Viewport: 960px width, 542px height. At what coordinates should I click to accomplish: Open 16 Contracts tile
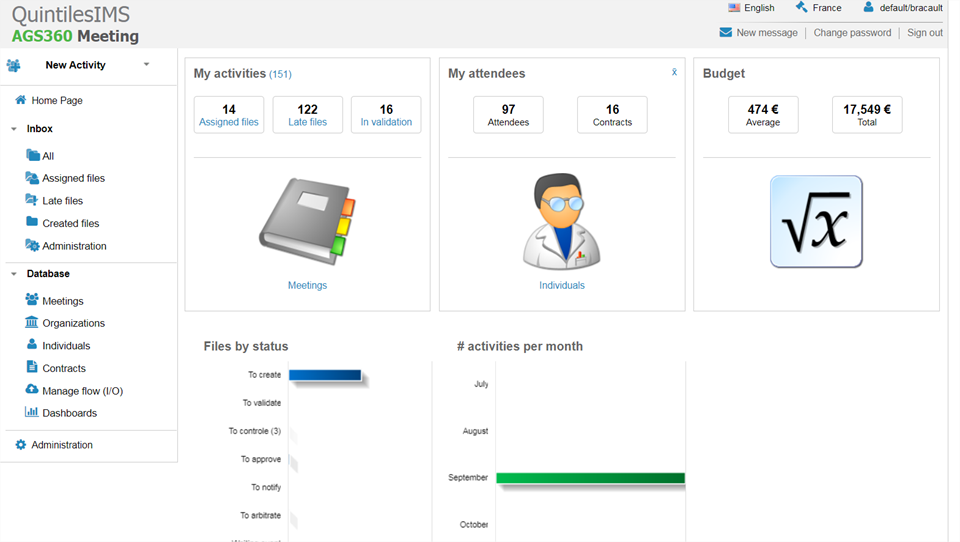pos(612,115)
